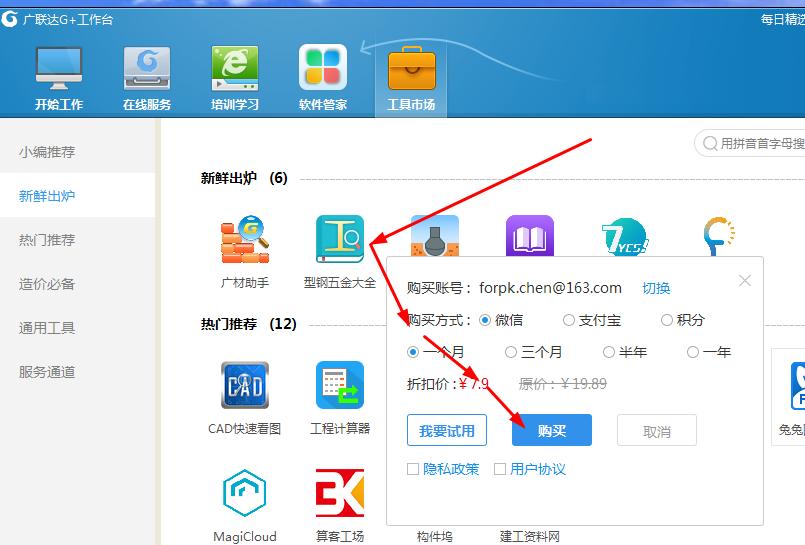The image size is (805, 545).
Task: Open the 在线服务 icon
Action: (x=147, y=68)
